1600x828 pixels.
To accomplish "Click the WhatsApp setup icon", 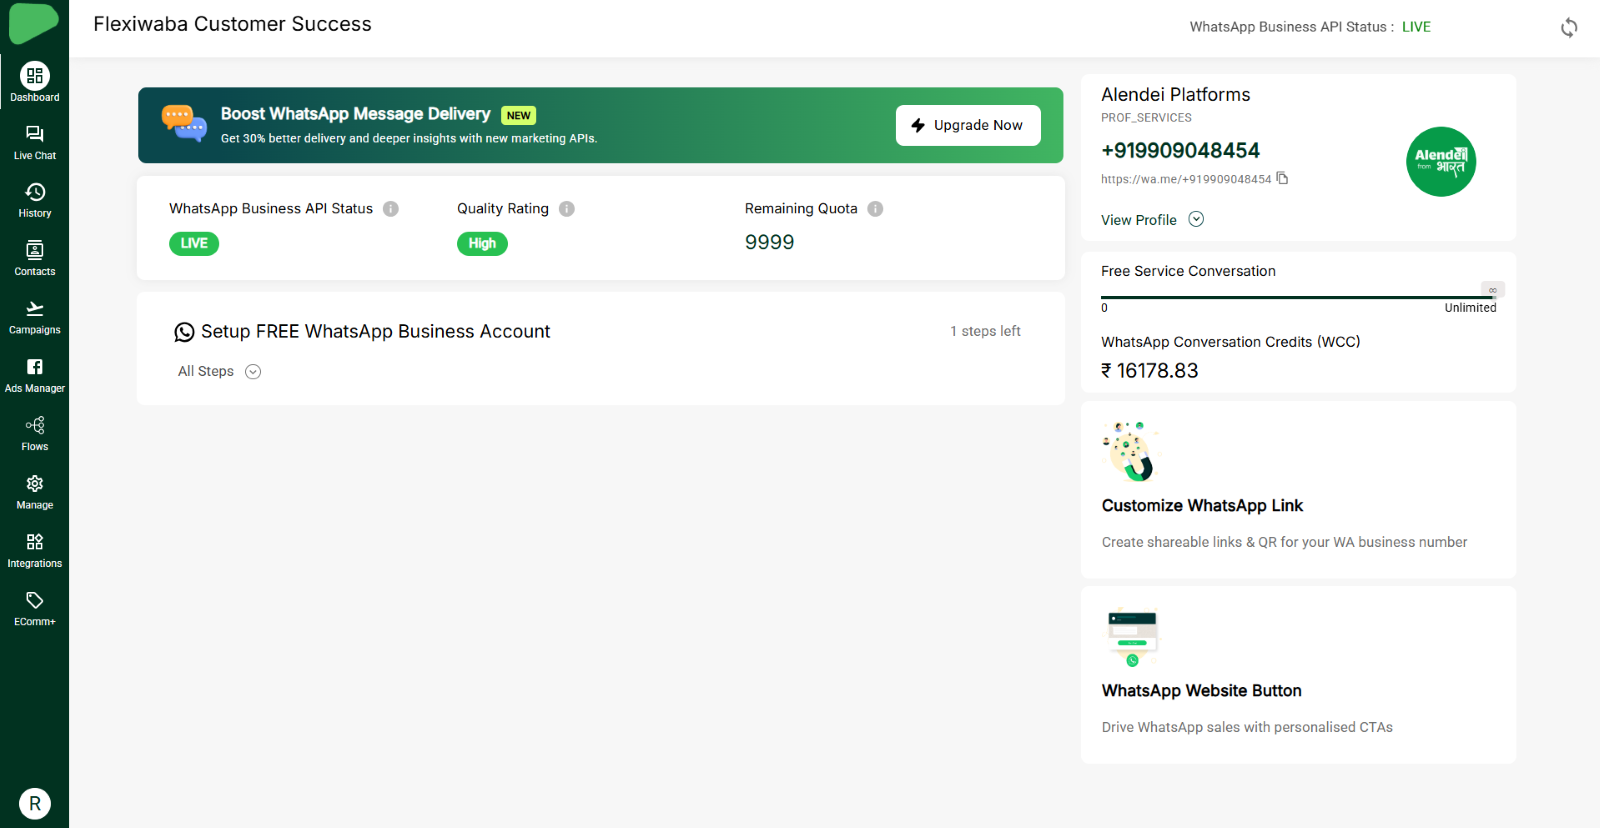I will 184,332.
